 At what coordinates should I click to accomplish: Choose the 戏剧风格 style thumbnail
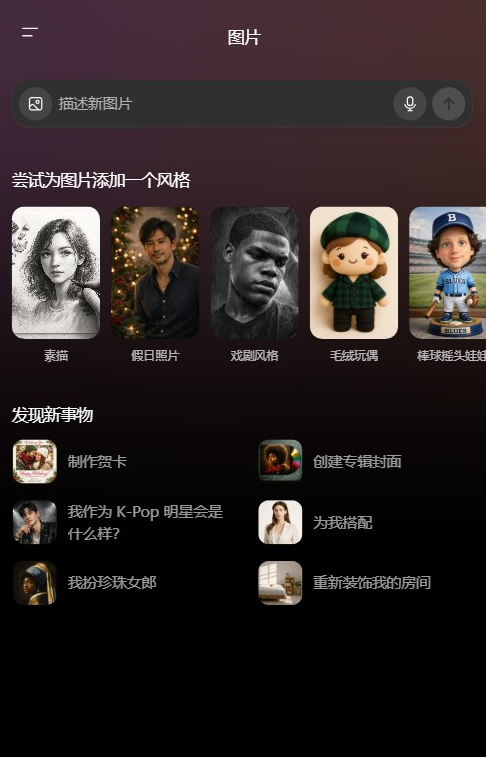click(254, 273)
